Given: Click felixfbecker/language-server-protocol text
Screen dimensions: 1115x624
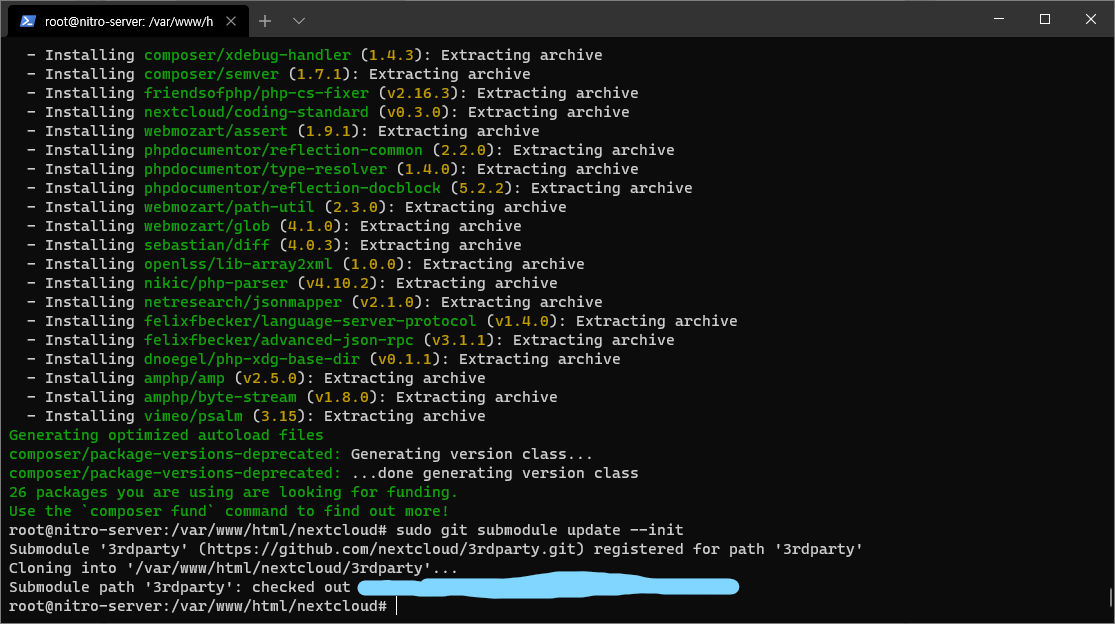Looking at the screenshot, I should [310, 321].
